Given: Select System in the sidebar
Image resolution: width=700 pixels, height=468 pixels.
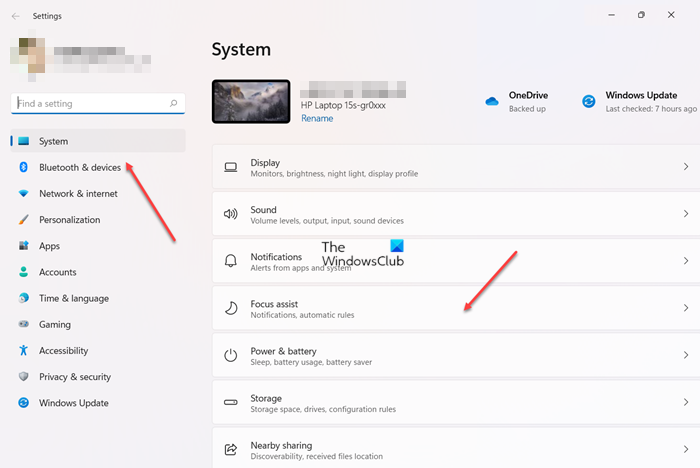Looking at the screenshot, I should tap(98, 141).
